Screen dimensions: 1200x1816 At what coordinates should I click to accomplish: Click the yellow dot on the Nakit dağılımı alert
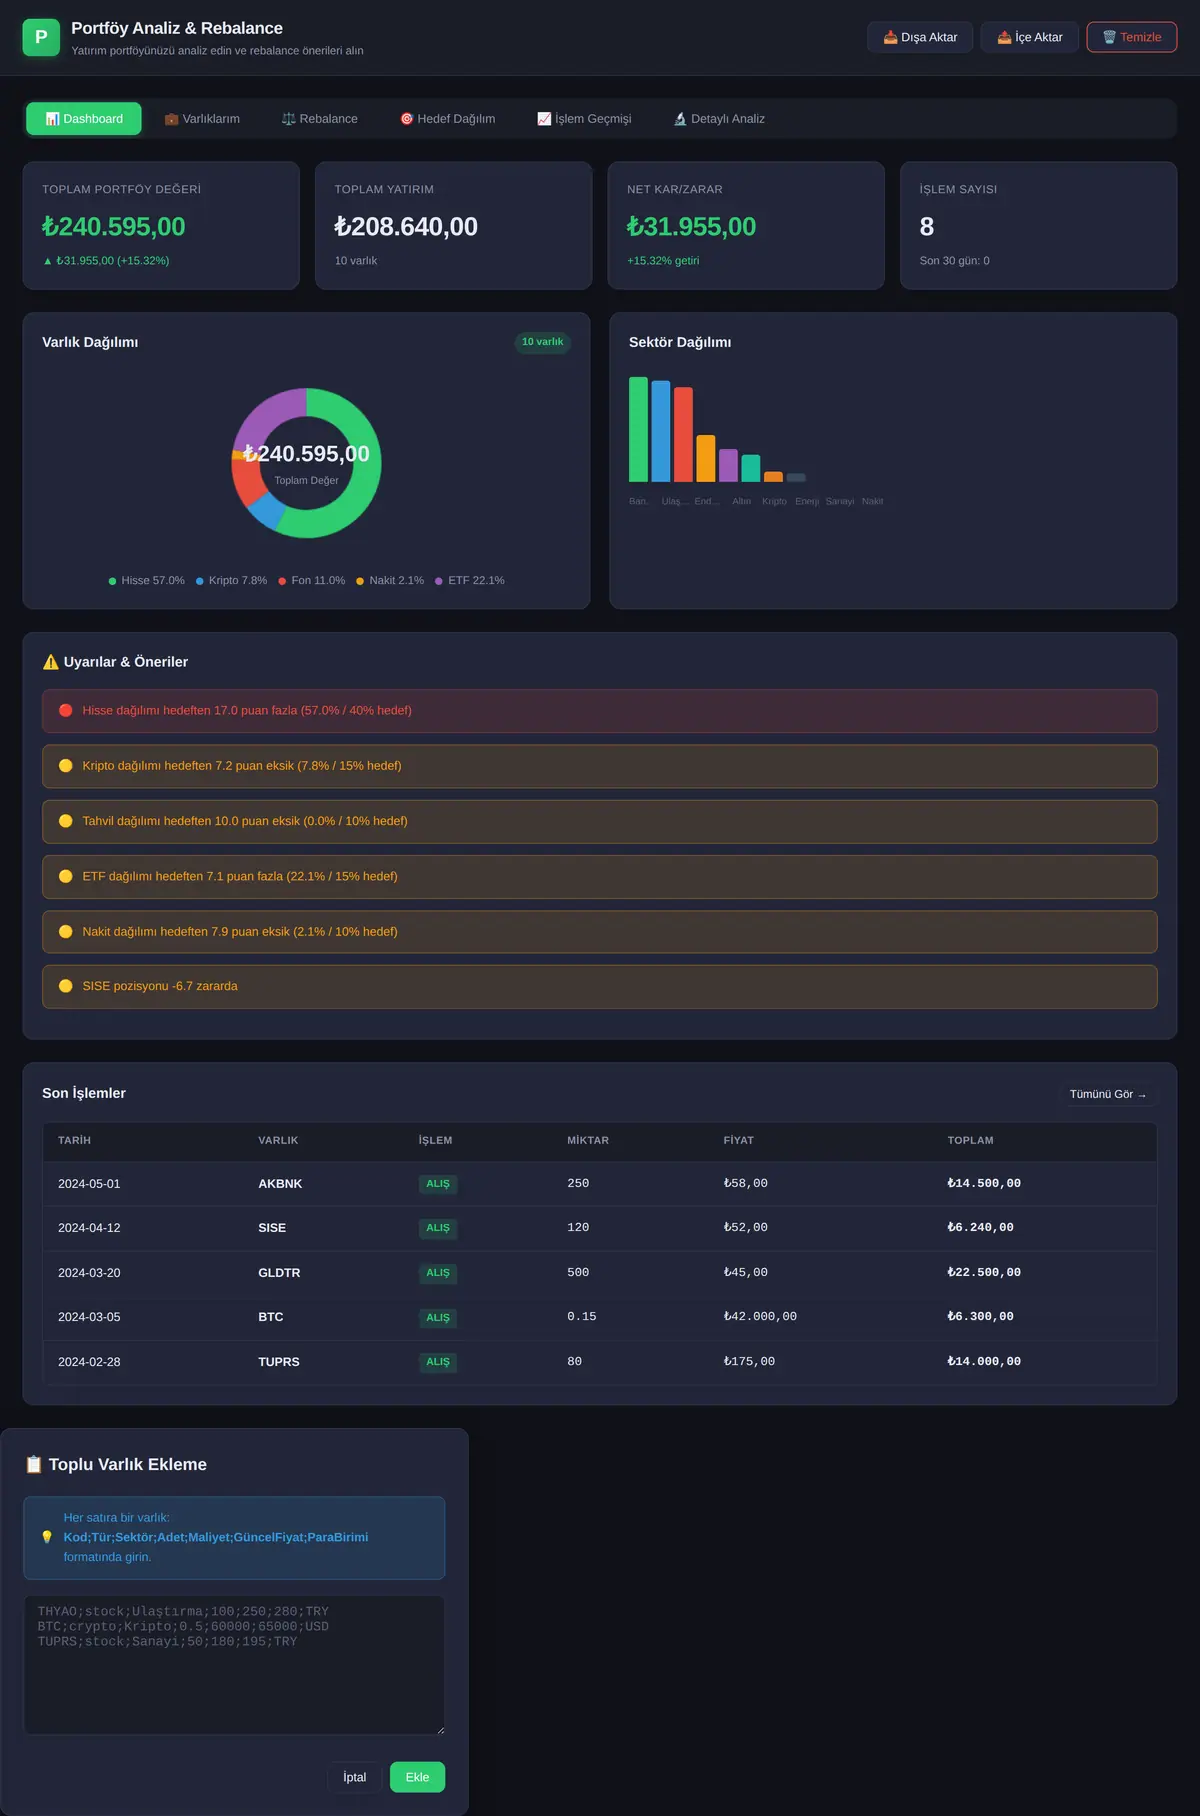coord(66,931)
